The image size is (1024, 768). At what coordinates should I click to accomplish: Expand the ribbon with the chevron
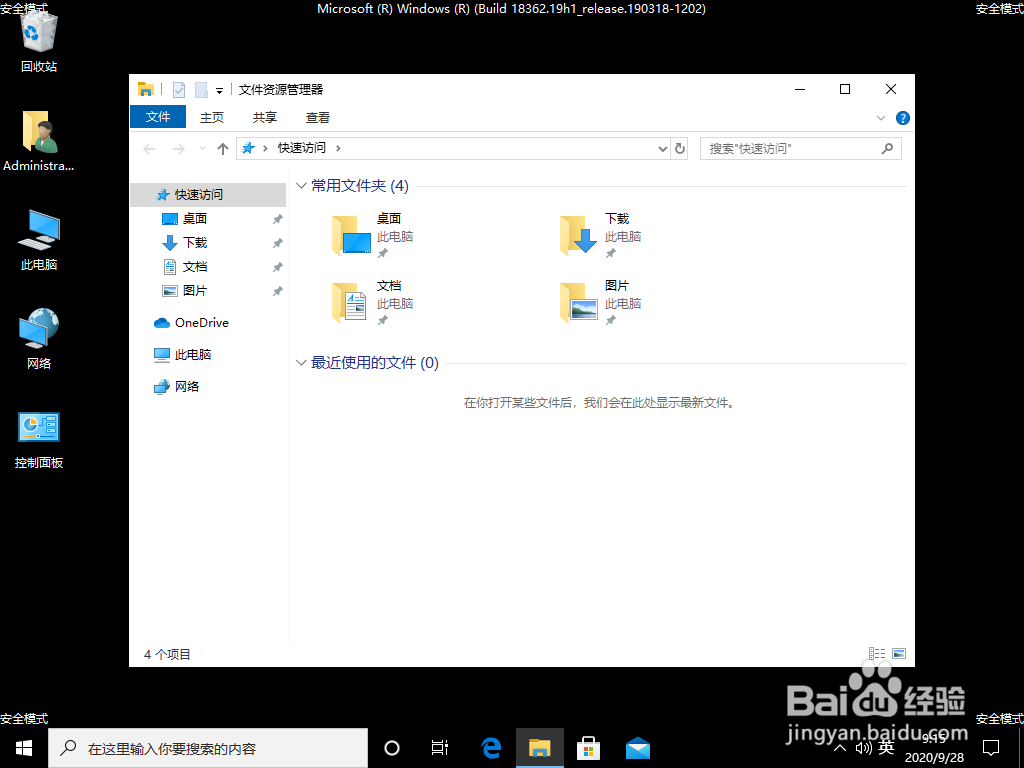[880, 118]
